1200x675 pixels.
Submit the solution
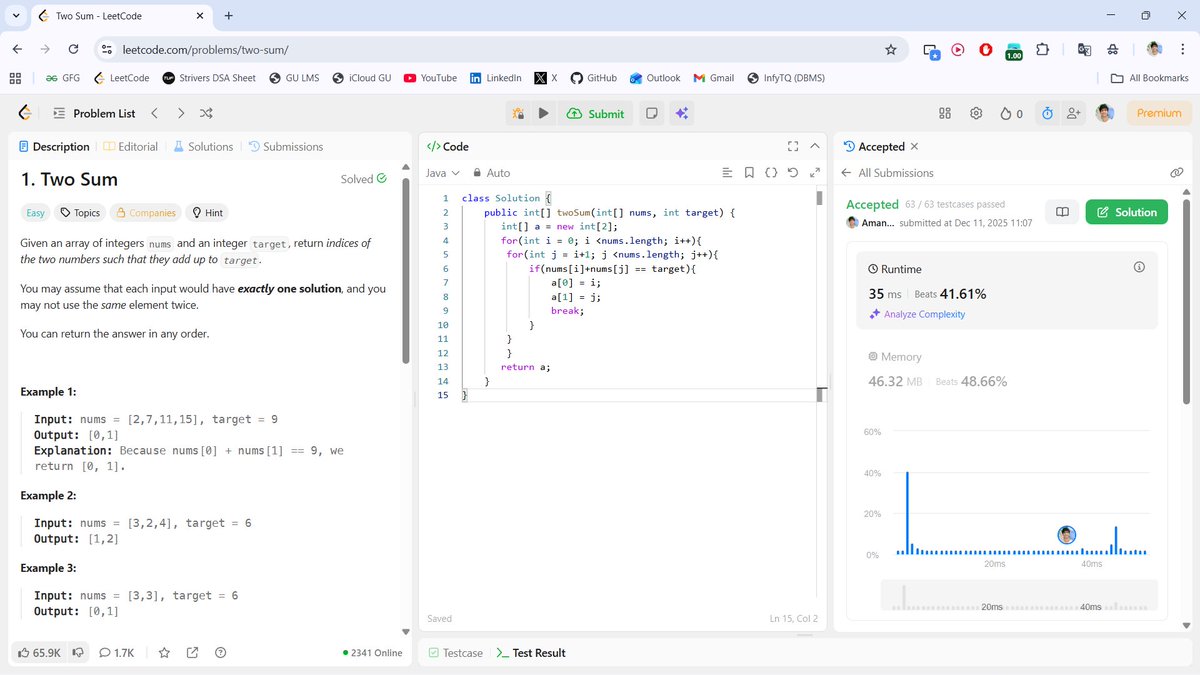596,113
